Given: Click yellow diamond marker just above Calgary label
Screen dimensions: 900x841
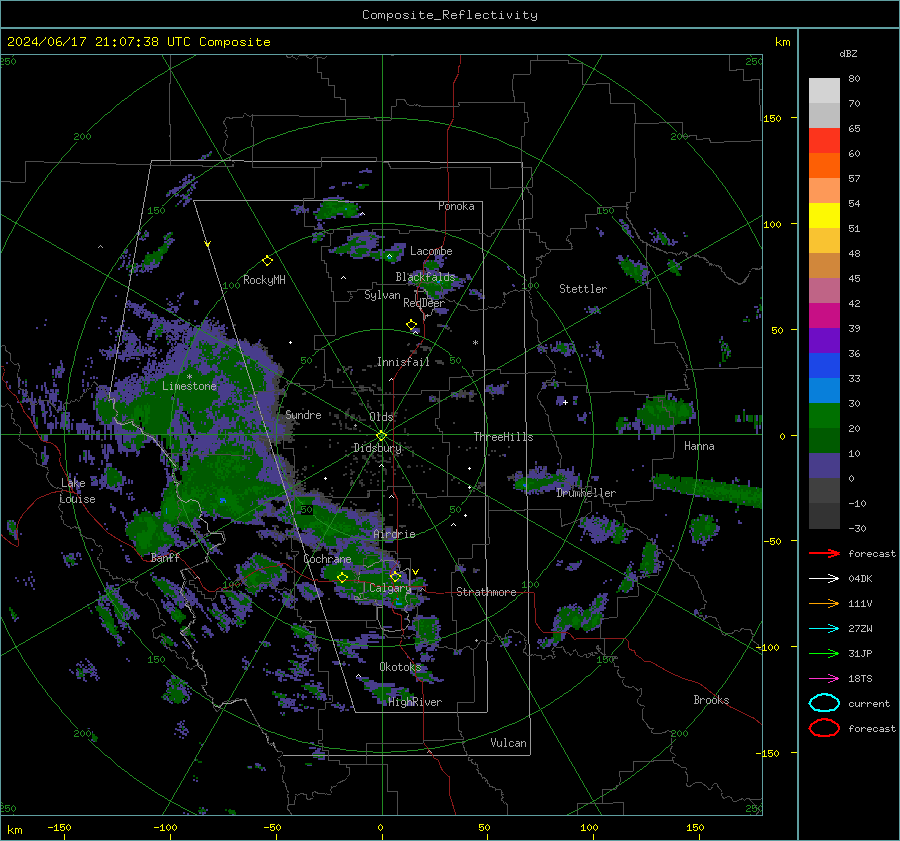Looking at the screenshot, I should click(x=395, y=576).
